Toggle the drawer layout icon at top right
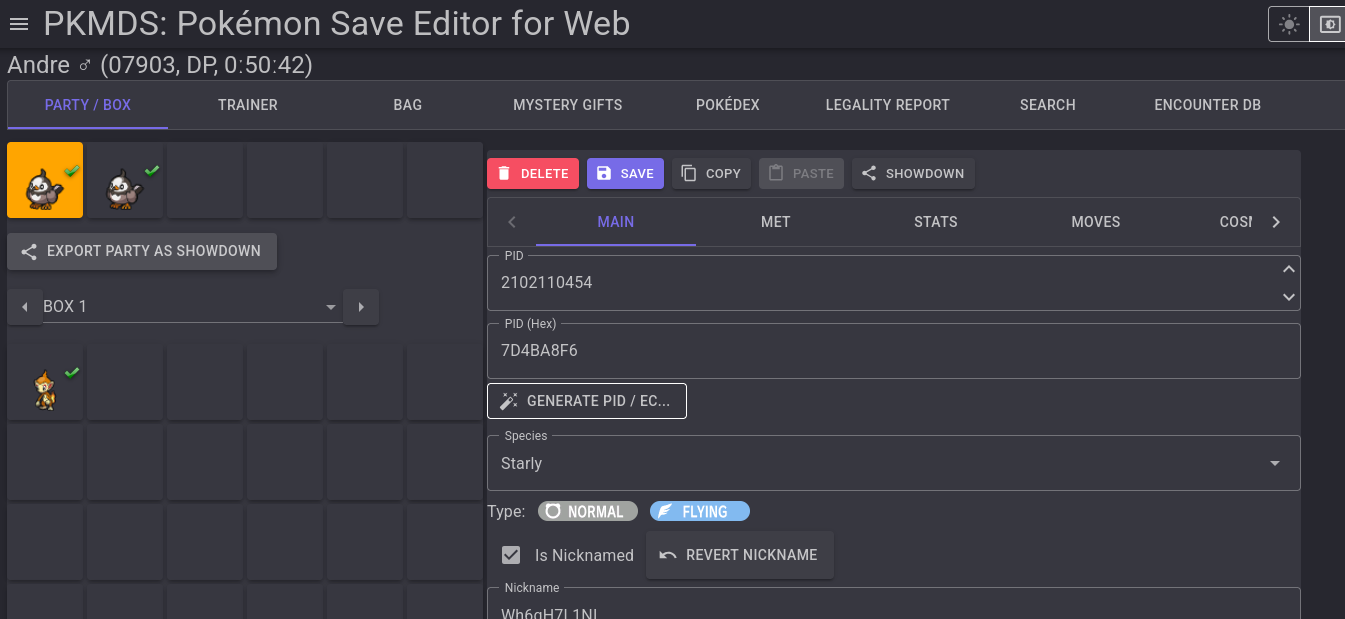The image size is (1345, 619). click(1329, 24)
